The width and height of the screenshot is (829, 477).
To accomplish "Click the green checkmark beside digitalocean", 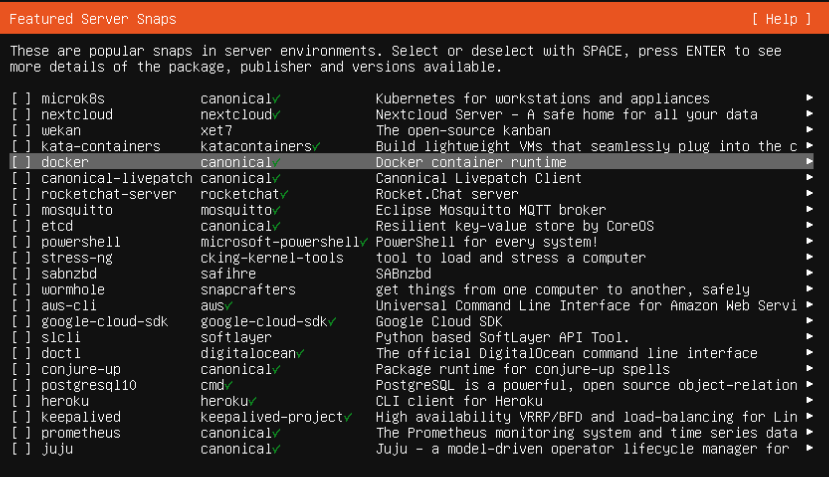I will 300,353.
